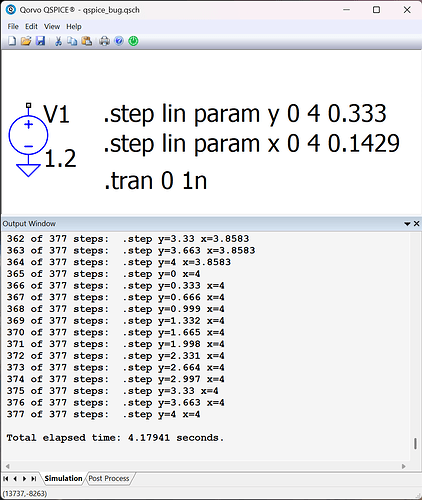Switch to the Simulation tab
The width and height of the screenshot is (422, 500).
pyautogui.click(x=63, y=478)
